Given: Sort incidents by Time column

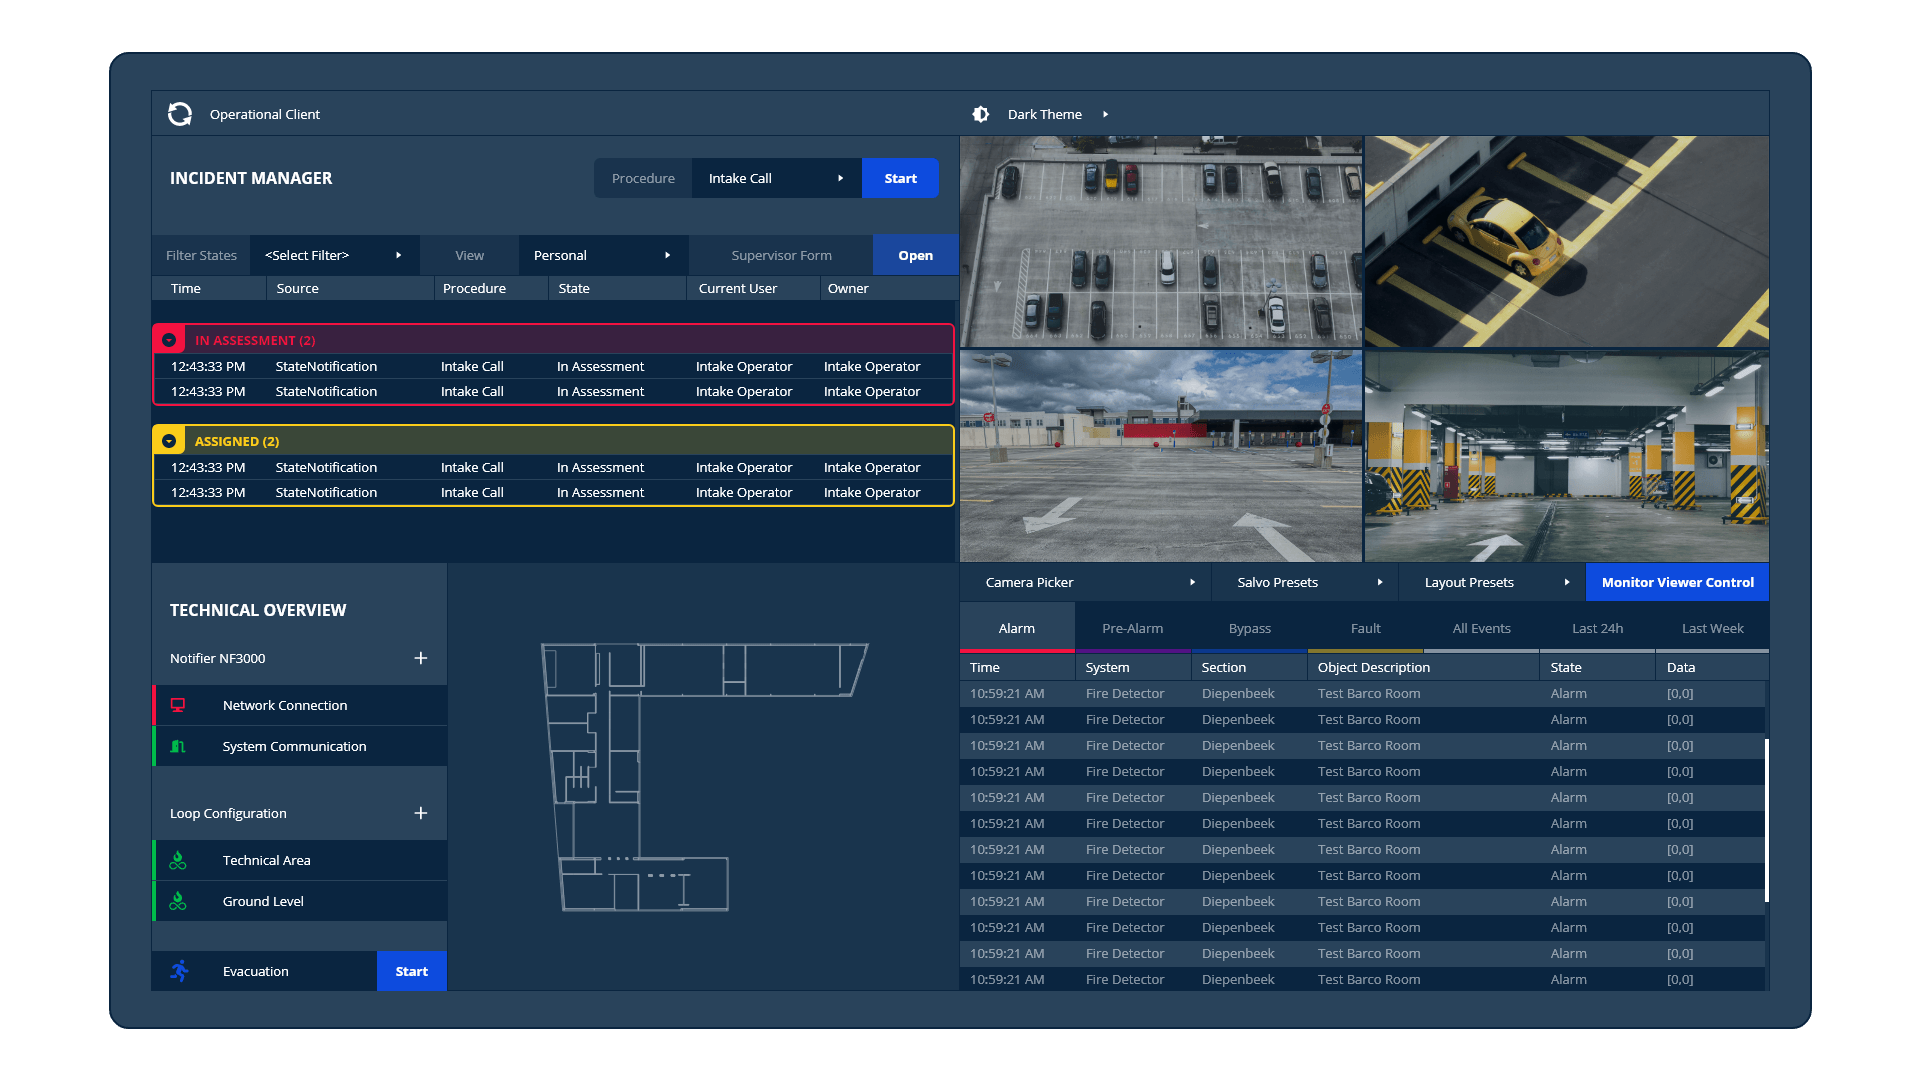Looking at the screenshot, I should [208, 288].
